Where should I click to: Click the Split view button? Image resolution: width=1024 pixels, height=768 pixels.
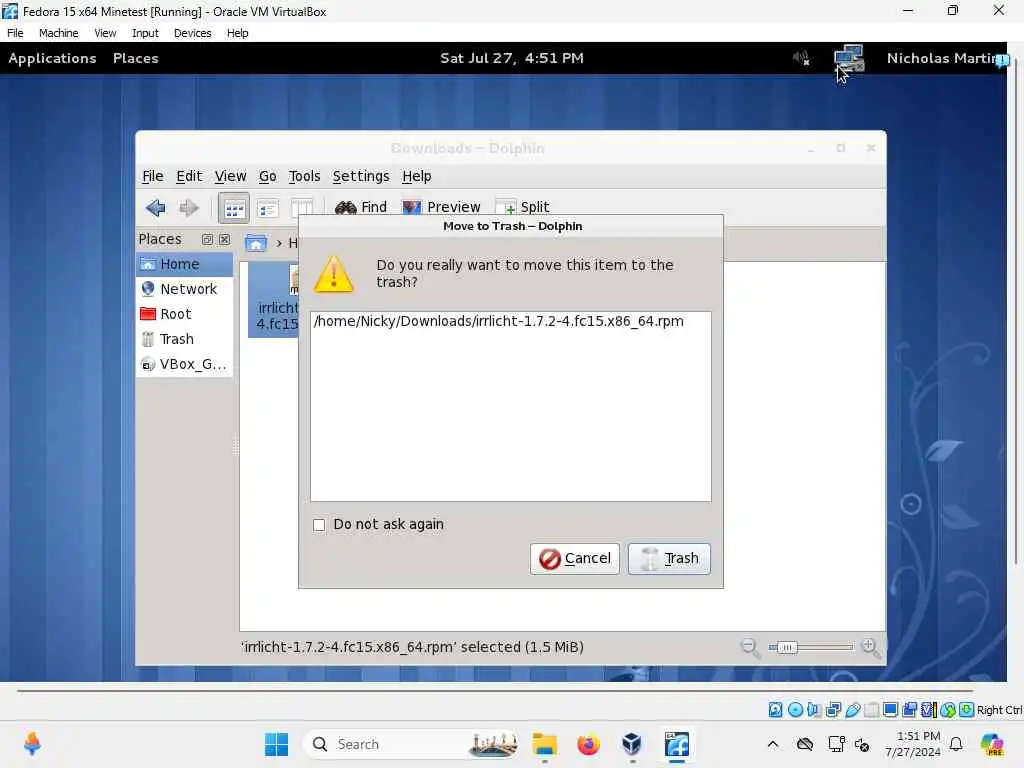coord(522,207)
